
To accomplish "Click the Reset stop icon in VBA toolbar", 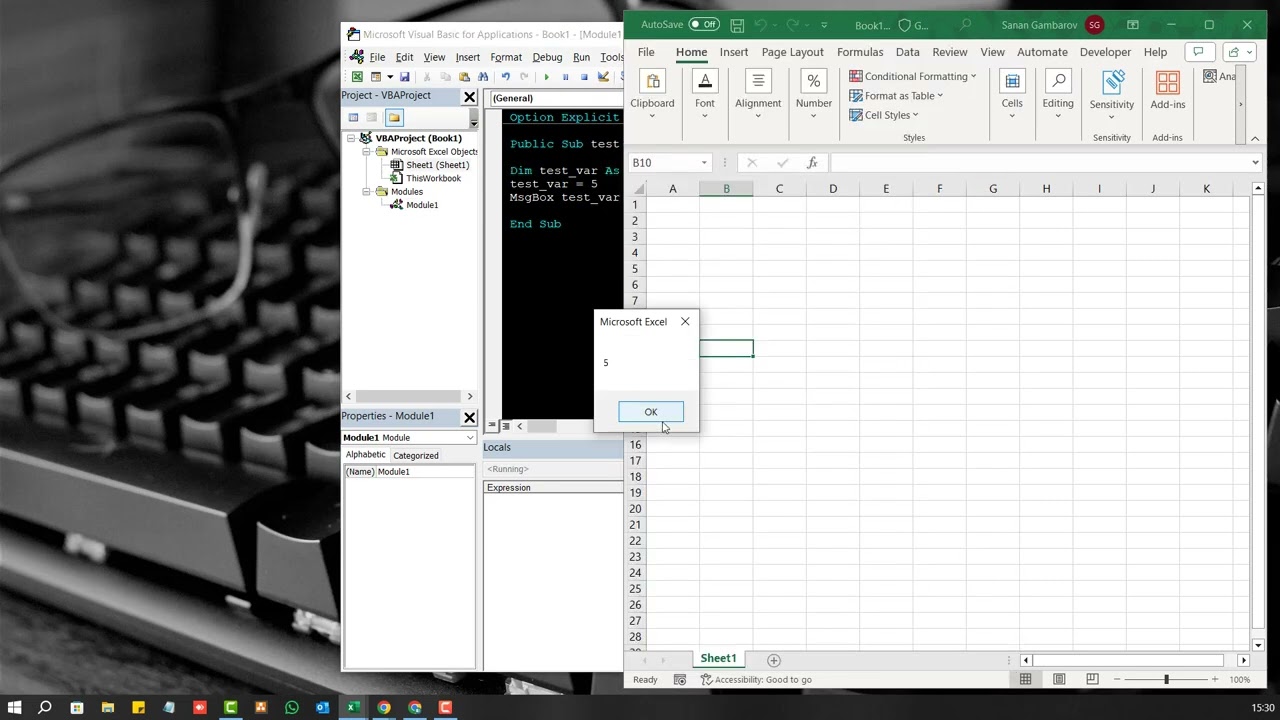I will click(x=584, y=77).
